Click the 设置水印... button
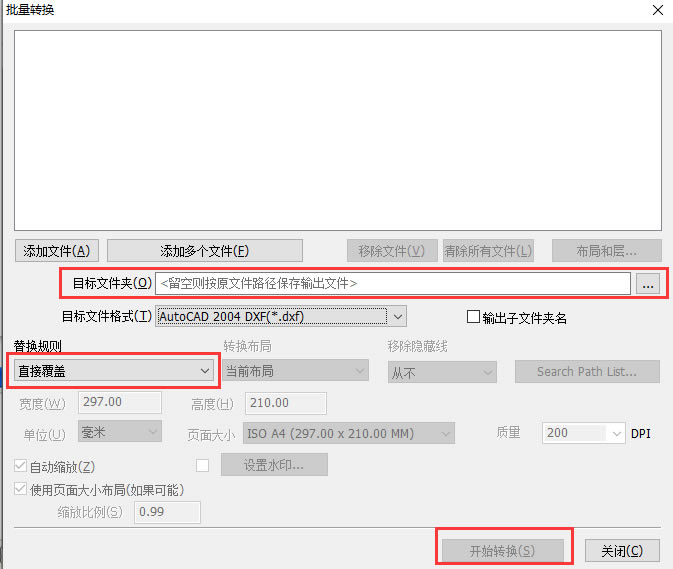The width and height of the screenshot is (673, 569). coord(274,465)
